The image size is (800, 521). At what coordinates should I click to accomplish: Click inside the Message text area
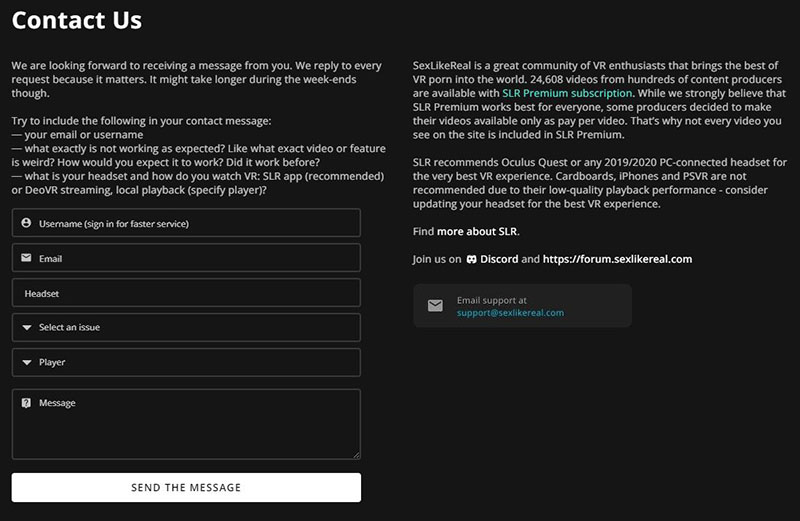[186, 424]
